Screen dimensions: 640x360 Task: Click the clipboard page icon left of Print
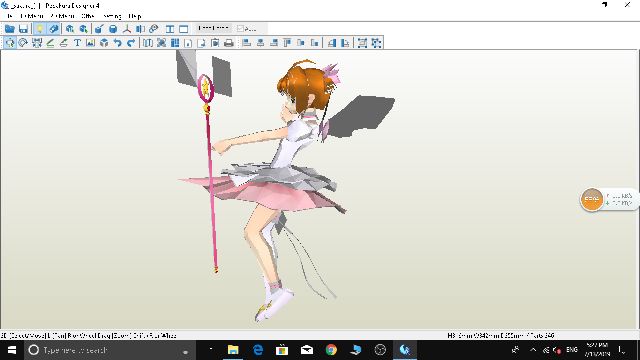click(215, 42)
